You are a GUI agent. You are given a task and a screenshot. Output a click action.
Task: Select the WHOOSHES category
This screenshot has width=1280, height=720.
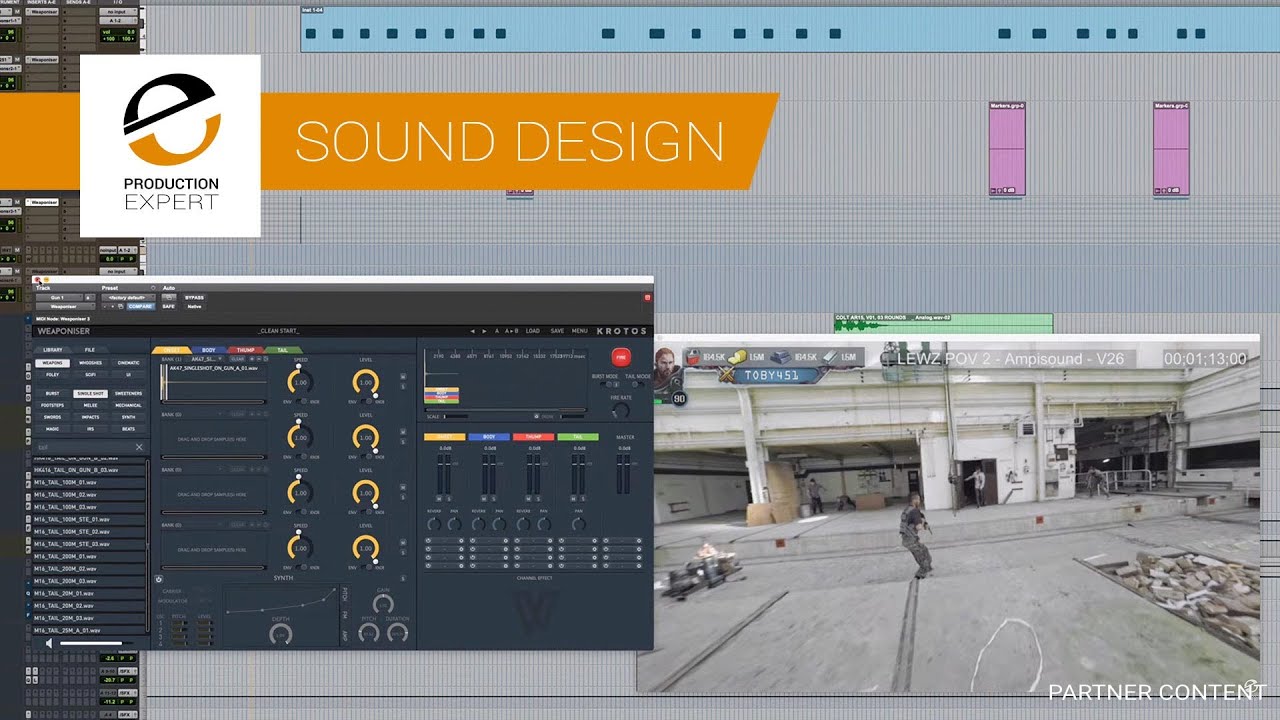90,363
